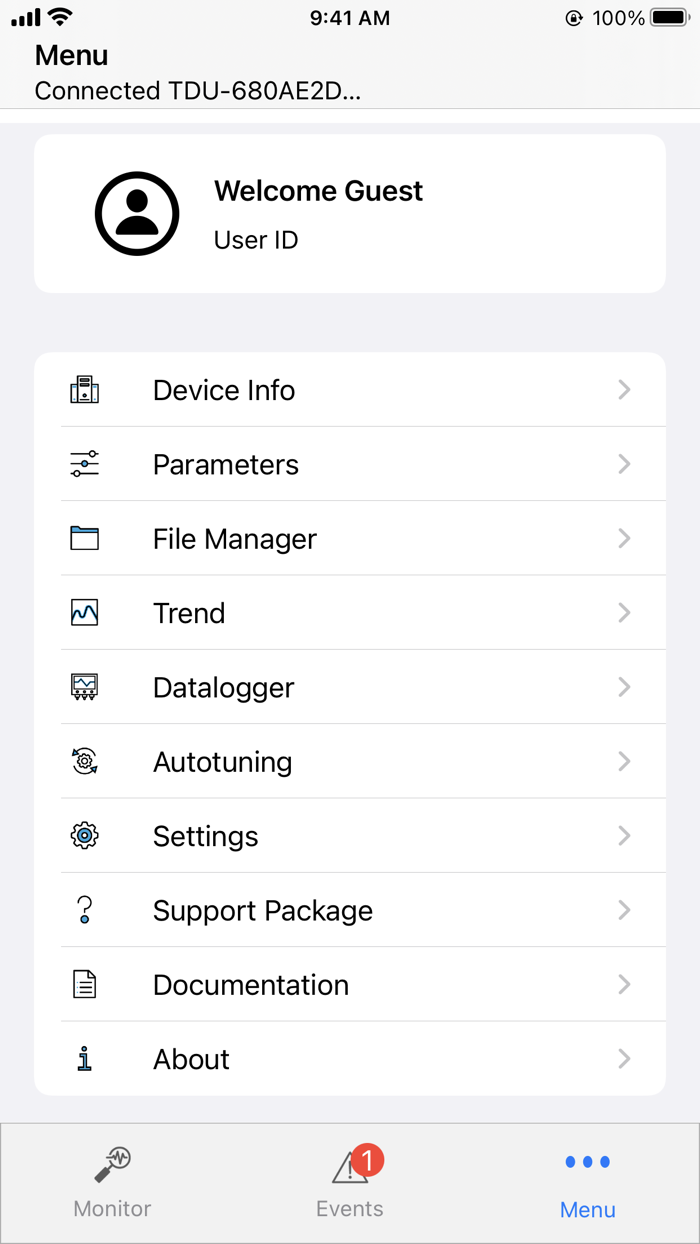Select the Trend chart icon
Image resolution: width=700 pixels, height=1244 pixels.
click(x=84, y=612)
